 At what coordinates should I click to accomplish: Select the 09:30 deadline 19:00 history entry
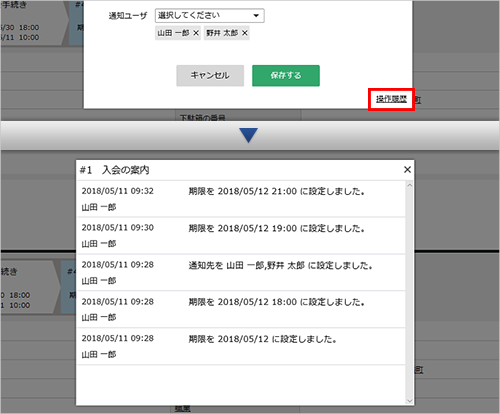[241, 236]
